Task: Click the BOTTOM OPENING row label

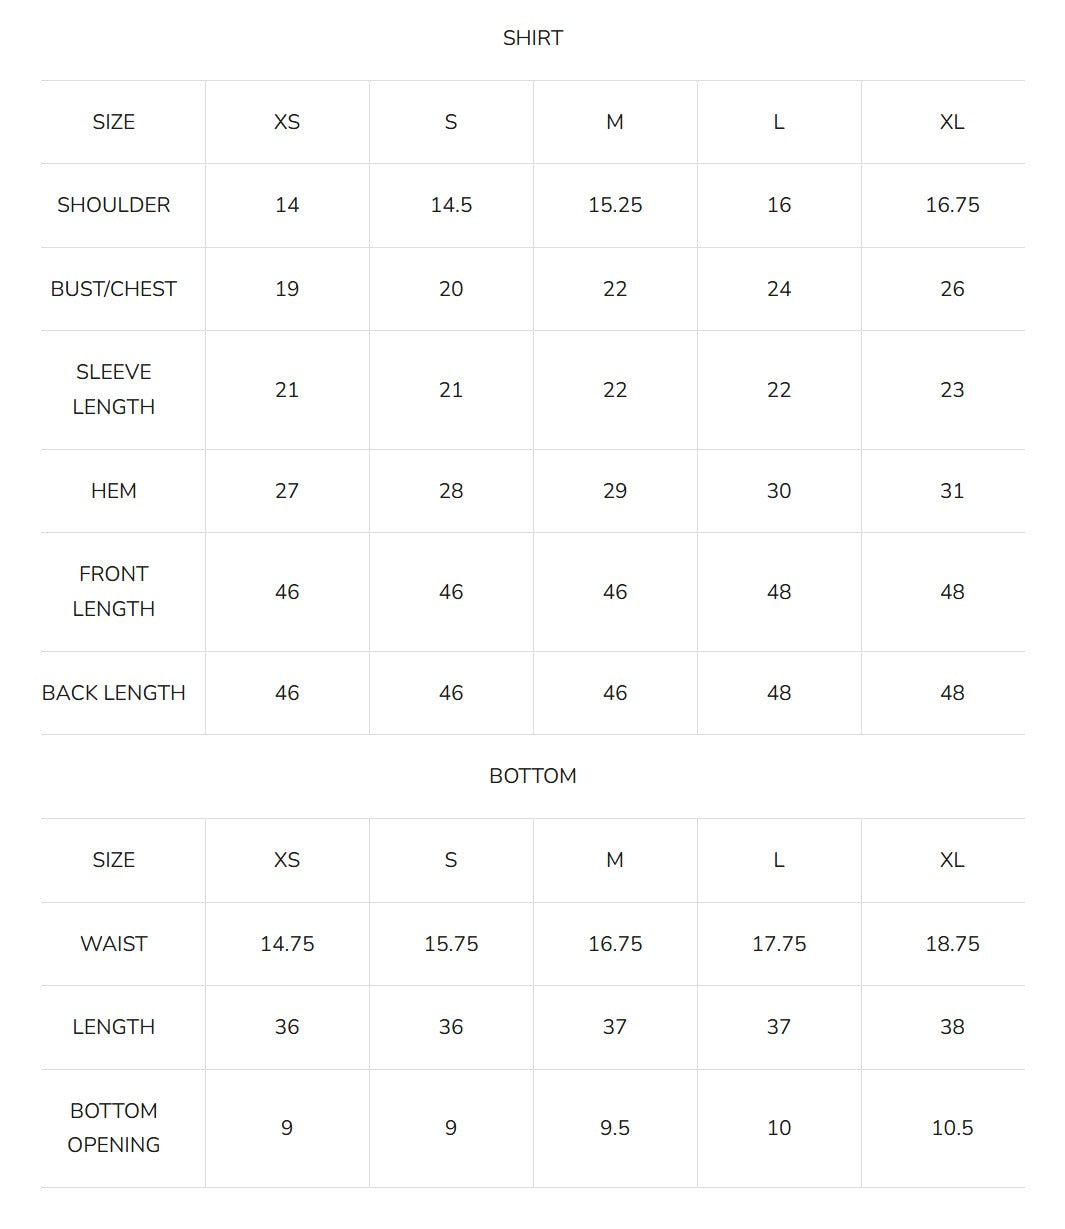Action: tap(114, 1128)
